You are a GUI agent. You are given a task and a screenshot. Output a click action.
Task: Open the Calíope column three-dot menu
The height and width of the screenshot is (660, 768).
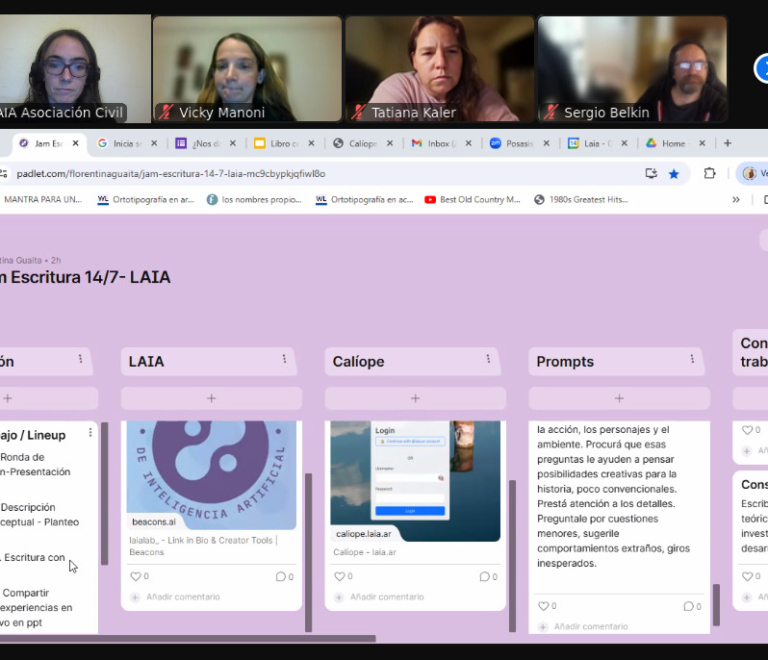point(488,359)
